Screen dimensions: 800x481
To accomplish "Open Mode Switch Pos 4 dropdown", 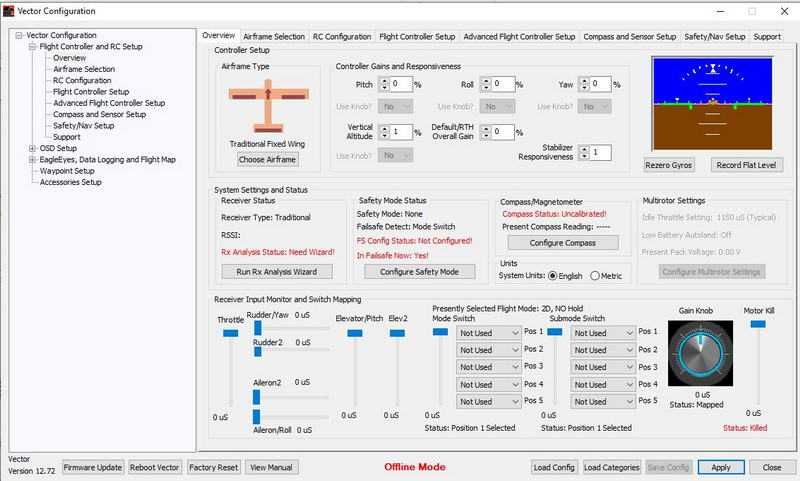I will tap(488, 385).
